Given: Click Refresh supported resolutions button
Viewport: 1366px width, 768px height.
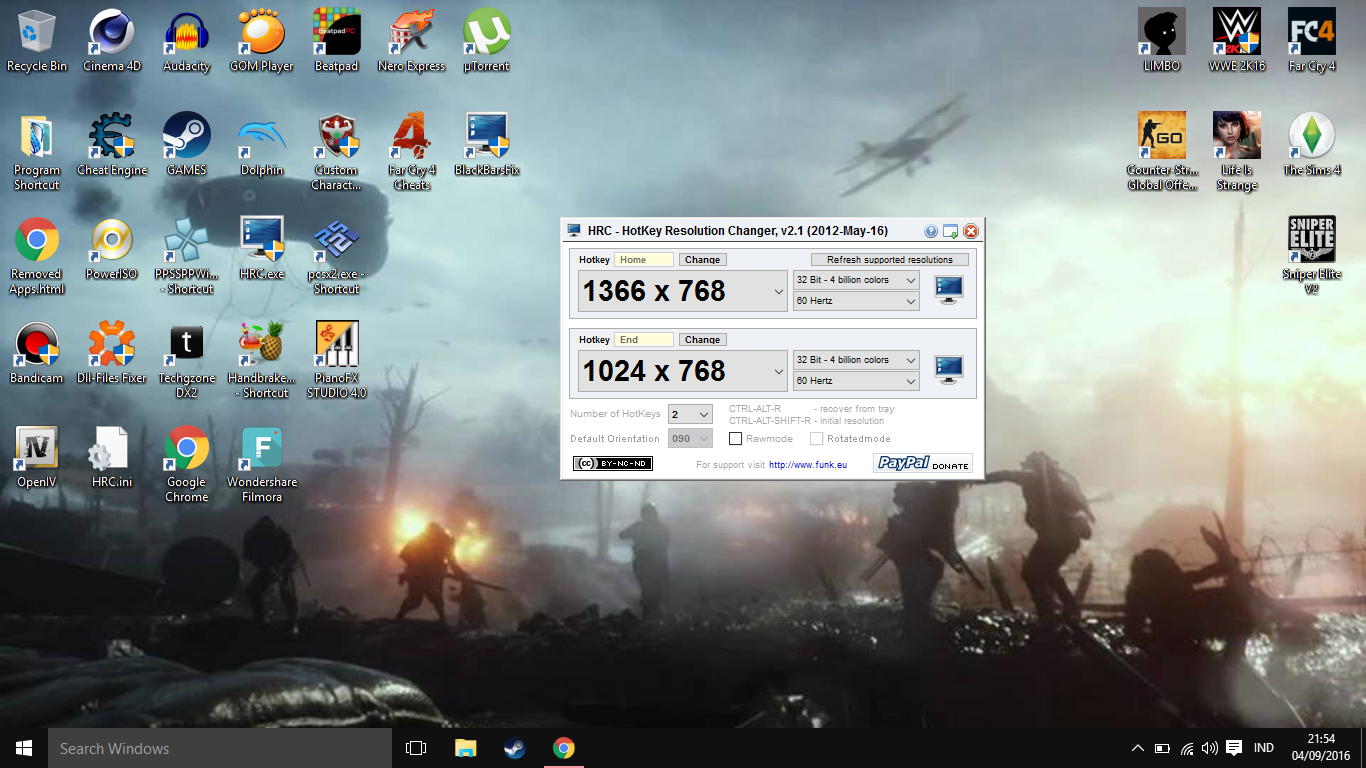Looking at the screenshot, I should tap(890, 260).
